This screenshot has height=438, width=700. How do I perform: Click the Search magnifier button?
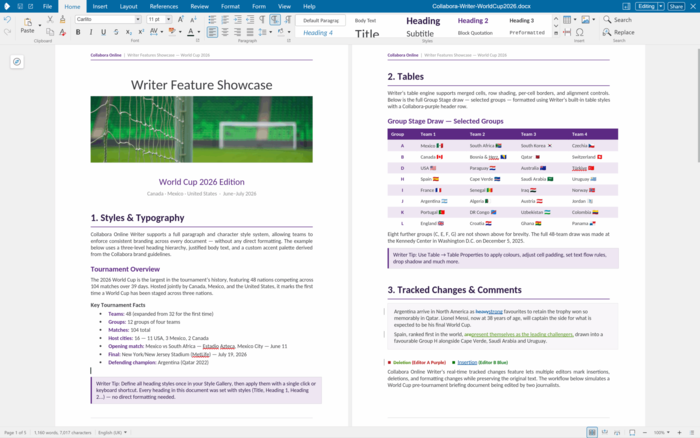click(x=618, y=20)
